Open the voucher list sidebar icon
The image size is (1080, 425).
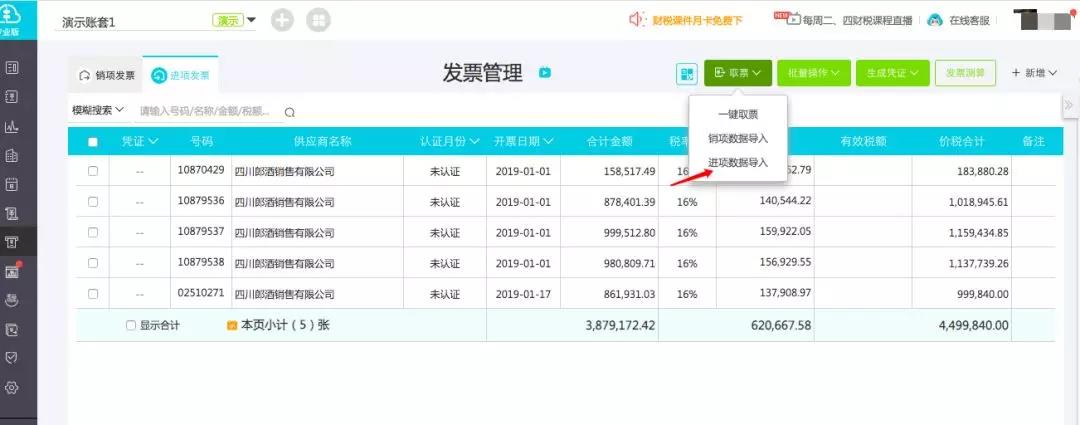12,68
